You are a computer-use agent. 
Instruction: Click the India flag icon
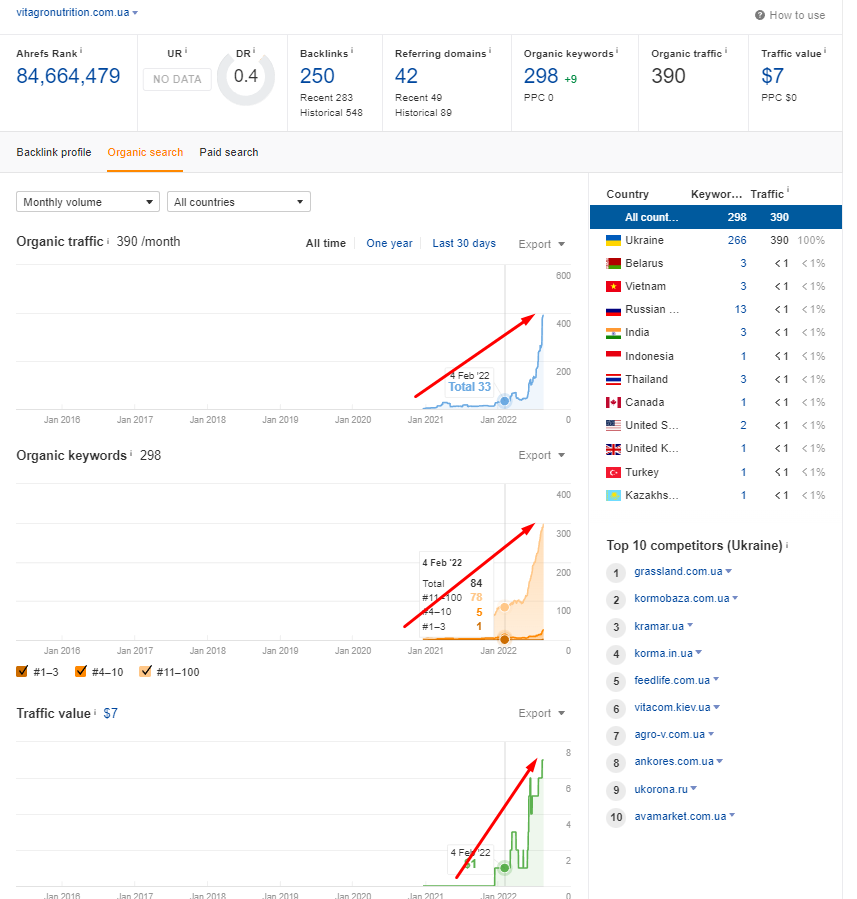[613, 333]
